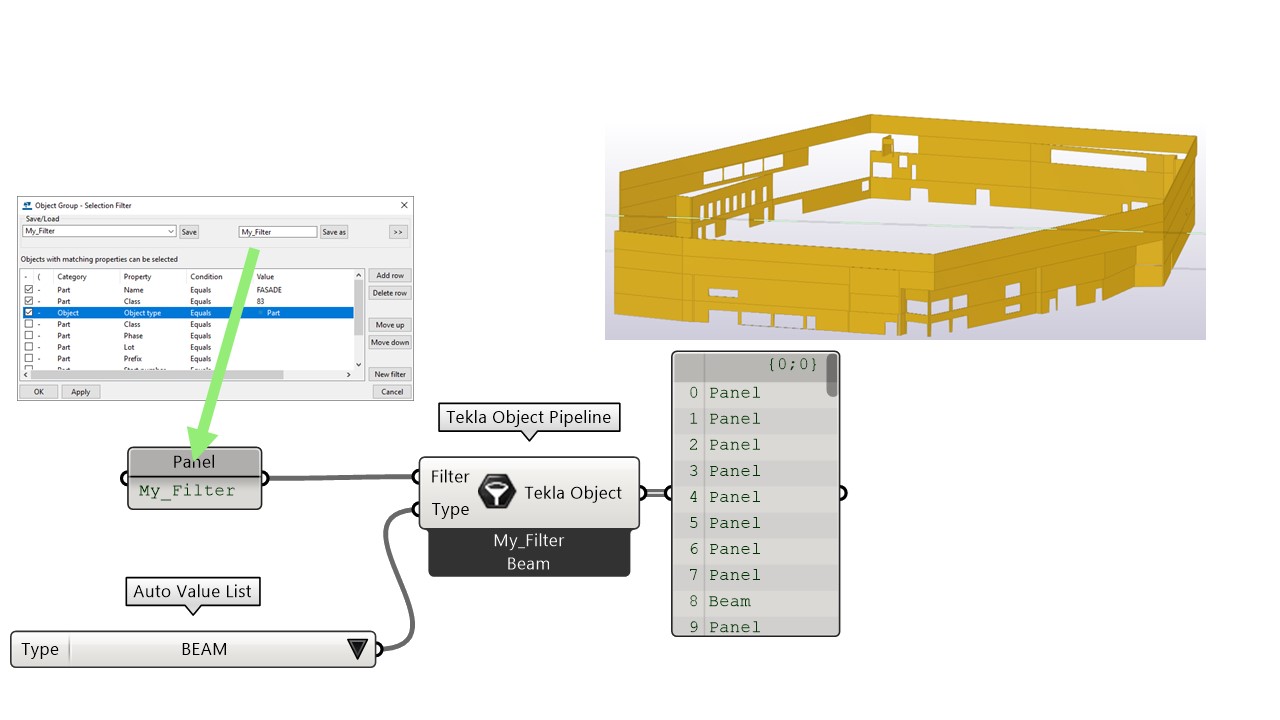Click Move up
Screen dimensions: 1280x720
(x=390, y=325)
